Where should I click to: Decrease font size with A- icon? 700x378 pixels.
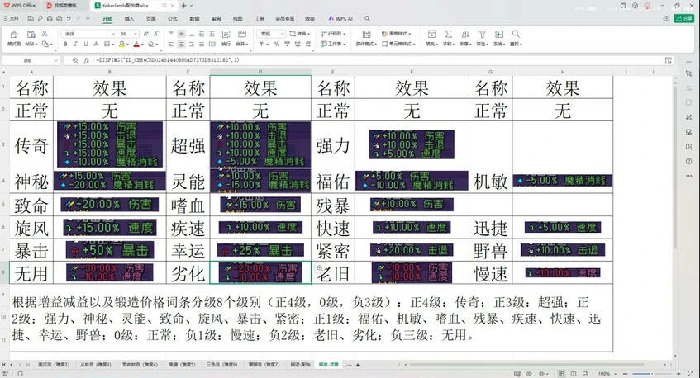156,34
